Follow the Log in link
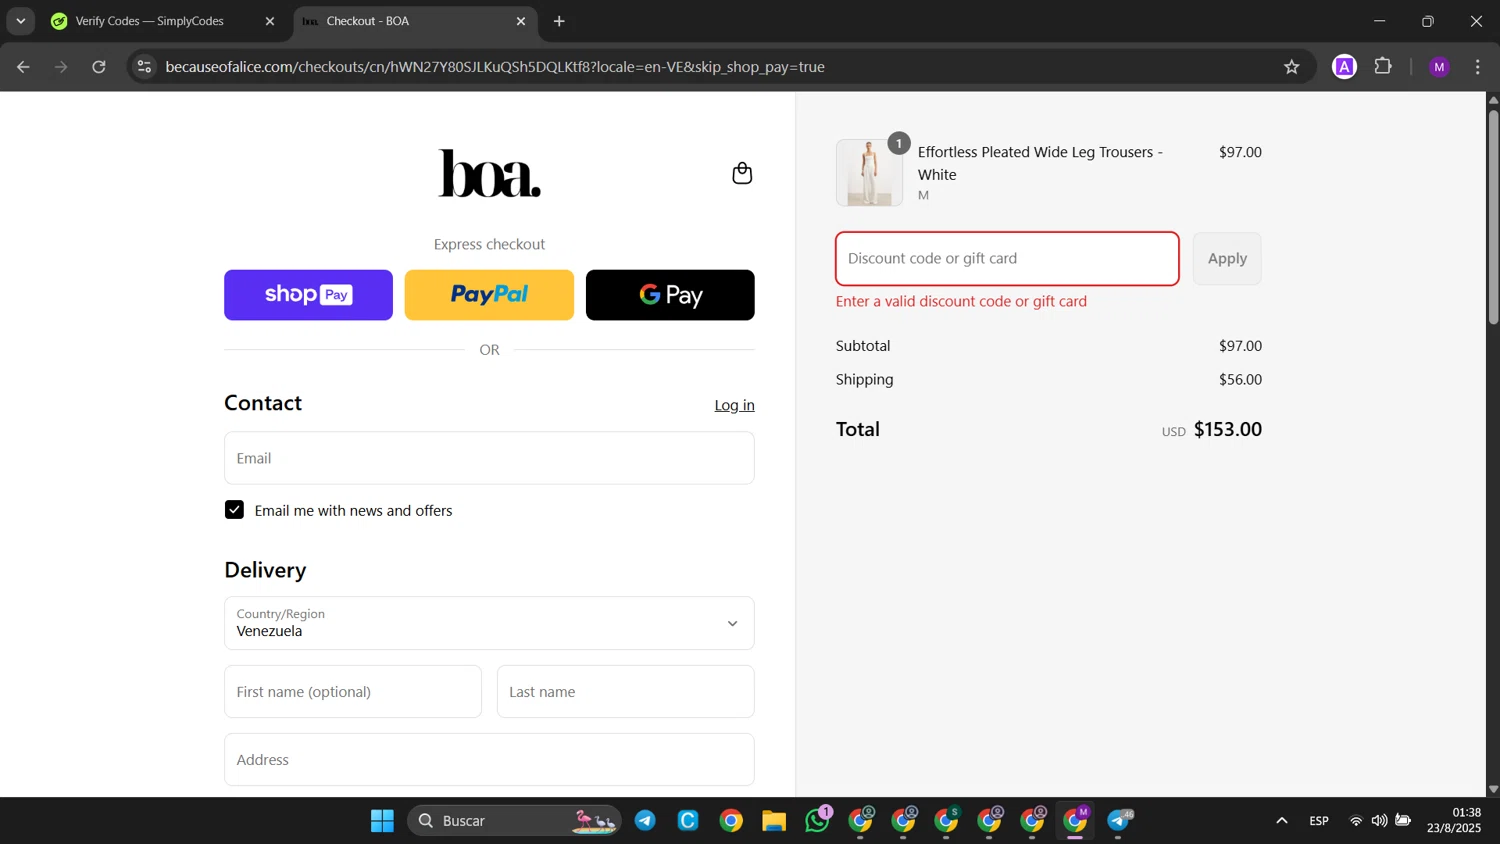 coord(734,405)
